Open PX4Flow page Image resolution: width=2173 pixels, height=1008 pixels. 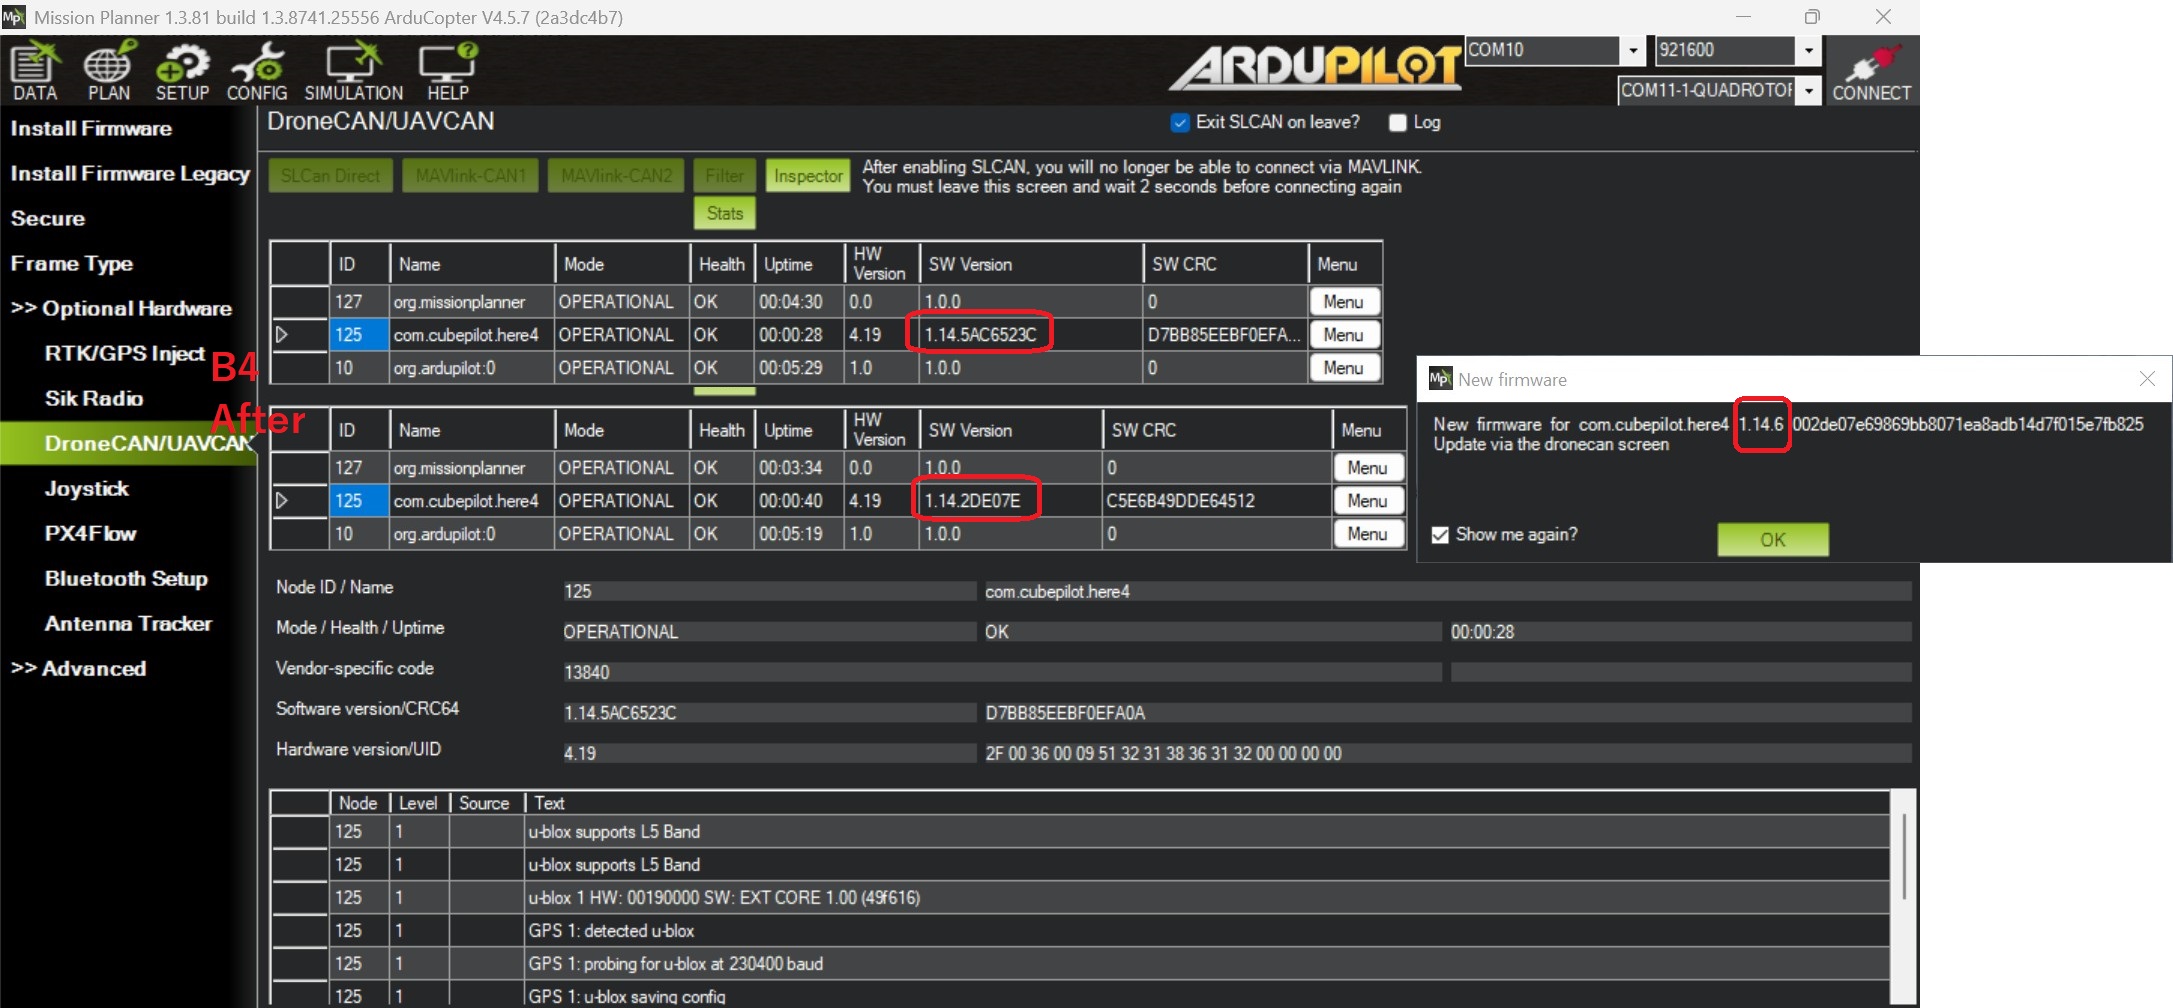pos(90,533)
